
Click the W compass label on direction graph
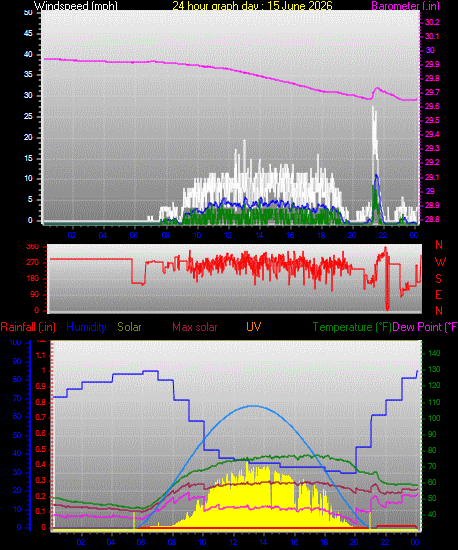point(440,262)
